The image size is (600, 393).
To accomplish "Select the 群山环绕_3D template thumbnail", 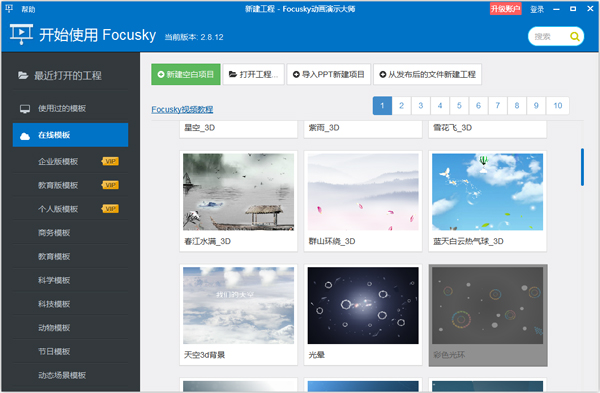I will (363, 192).
